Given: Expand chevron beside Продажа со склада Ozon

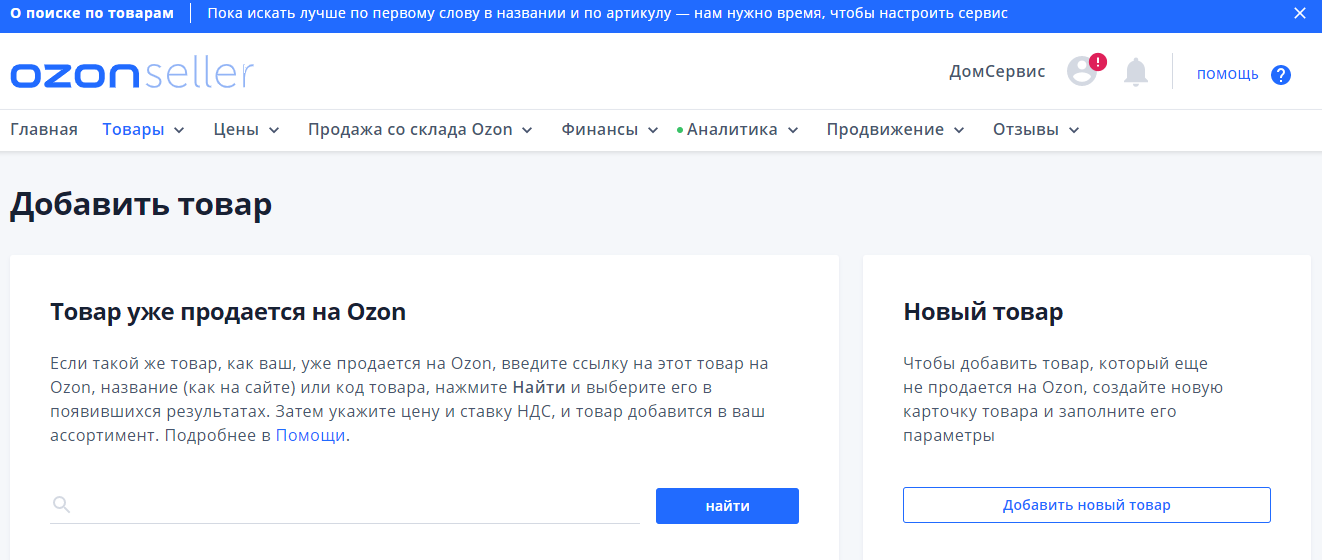Looking at the screenshot, I should (x=527, y=130).
